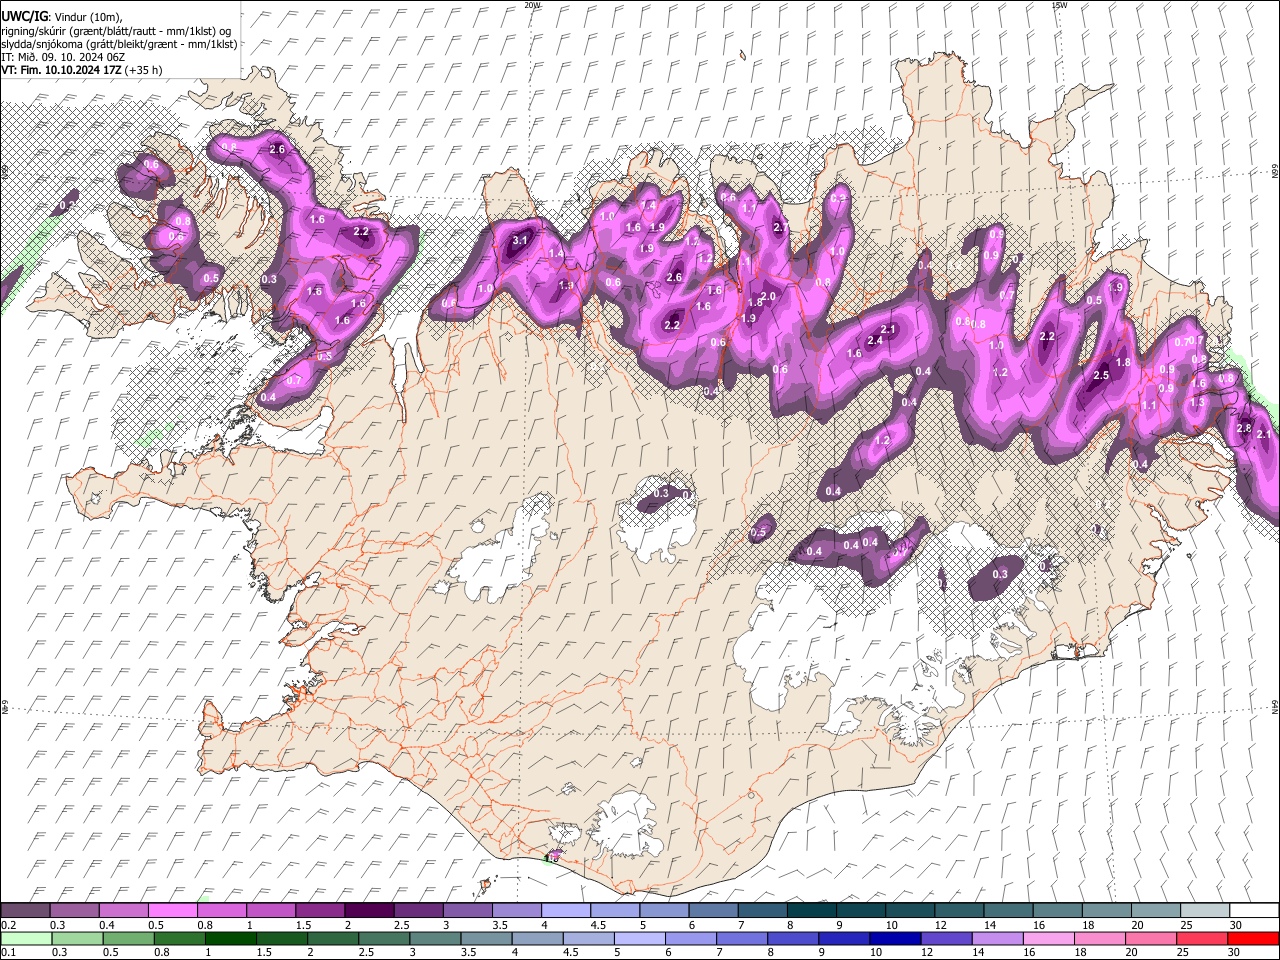Select the bright pink snow swatch between 0.5 and 0.8
Image resolution: width=1280 pixels, height=960 pixels.
click(172, 910)
